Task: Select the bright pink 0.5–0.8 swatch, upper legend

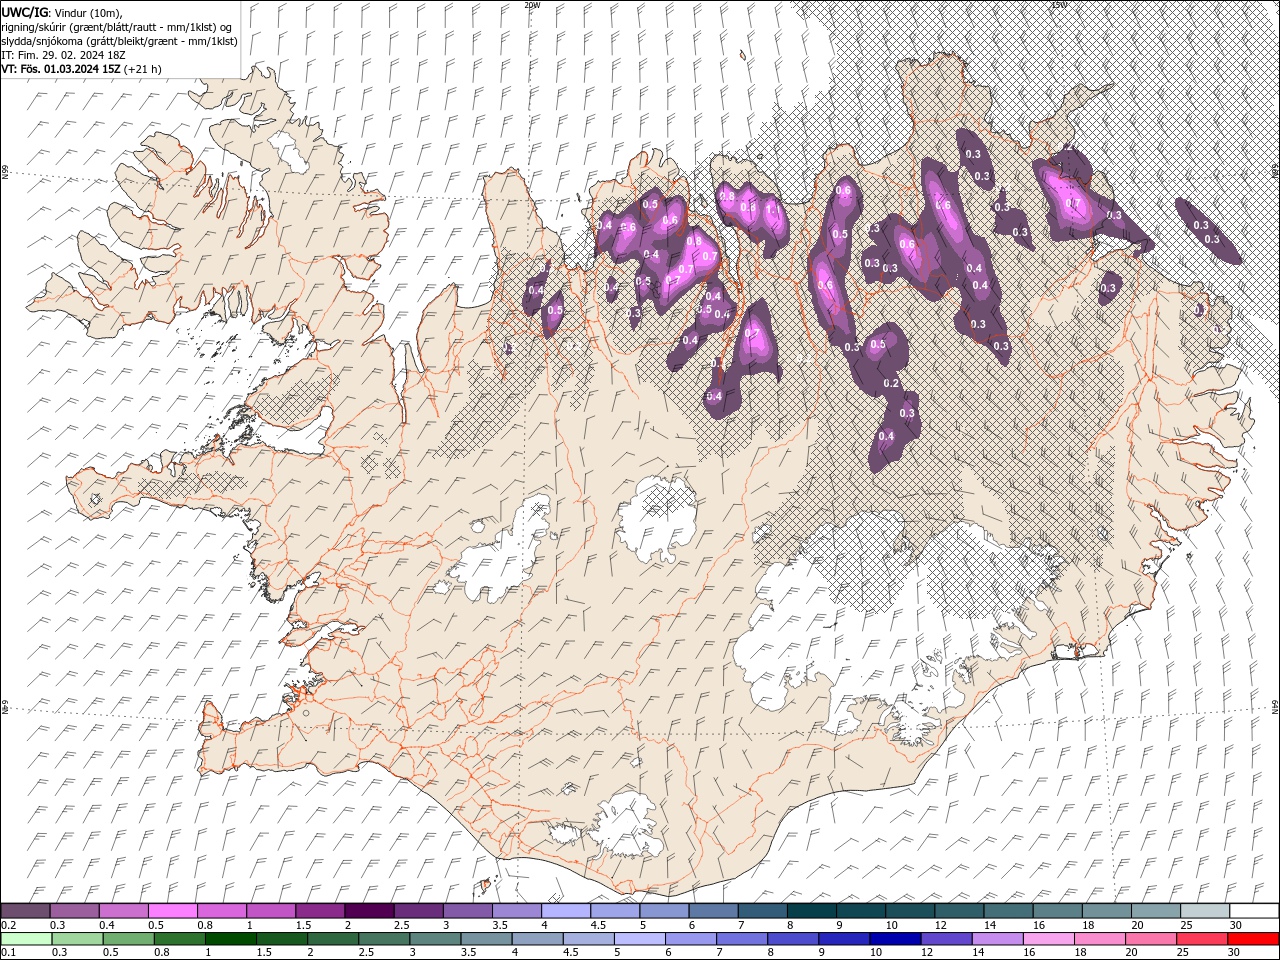Action: (172, 911)
